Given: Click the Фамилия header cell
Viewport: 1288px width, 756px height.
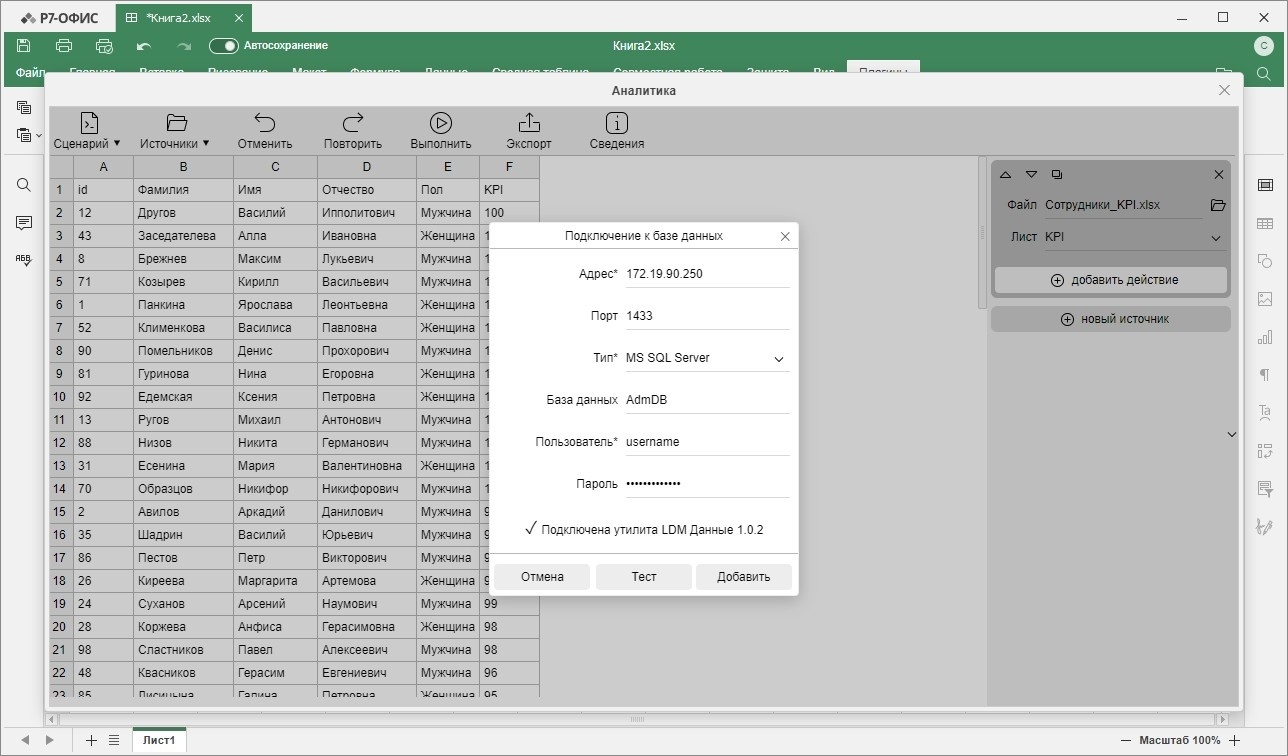Looking at the screenshot, I should point(183,190).
